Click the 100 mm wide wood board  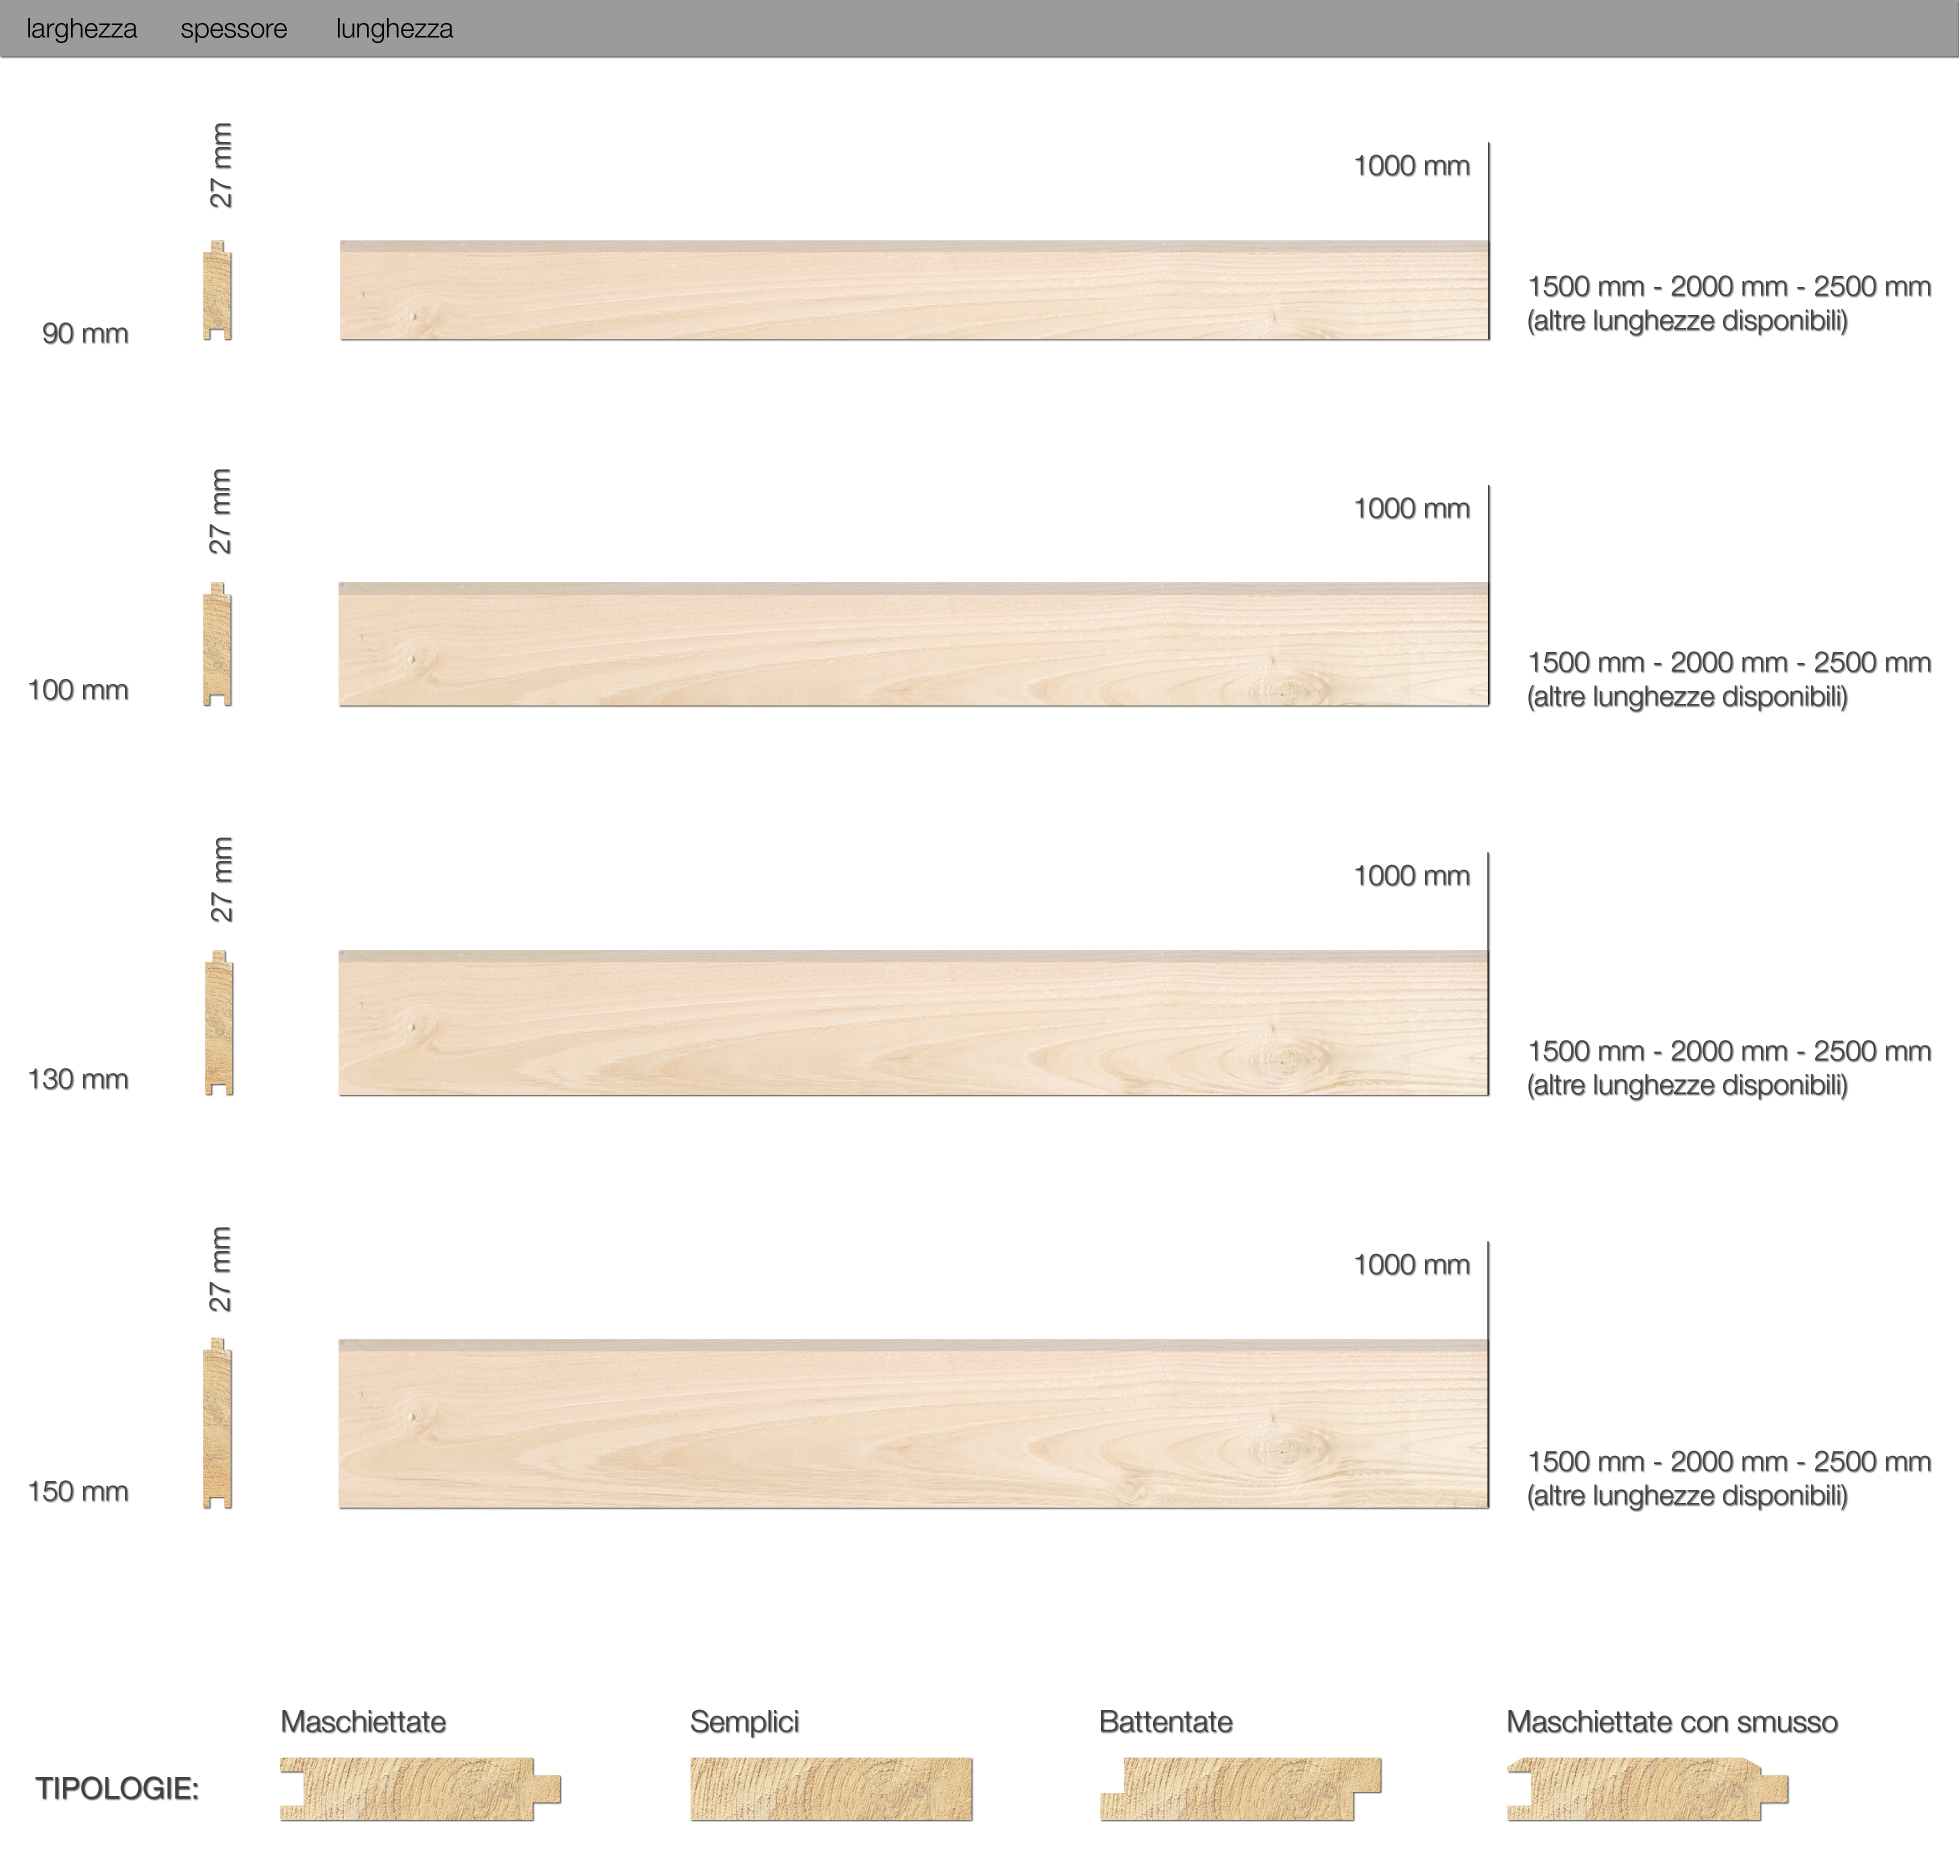click(x=914, y=644)
